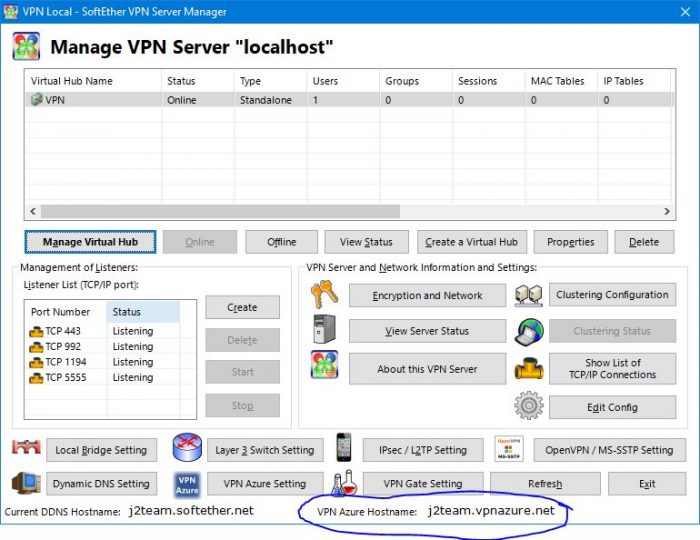Click the hub Delete button
Viewport: 700px width, 540px height.
644,242
